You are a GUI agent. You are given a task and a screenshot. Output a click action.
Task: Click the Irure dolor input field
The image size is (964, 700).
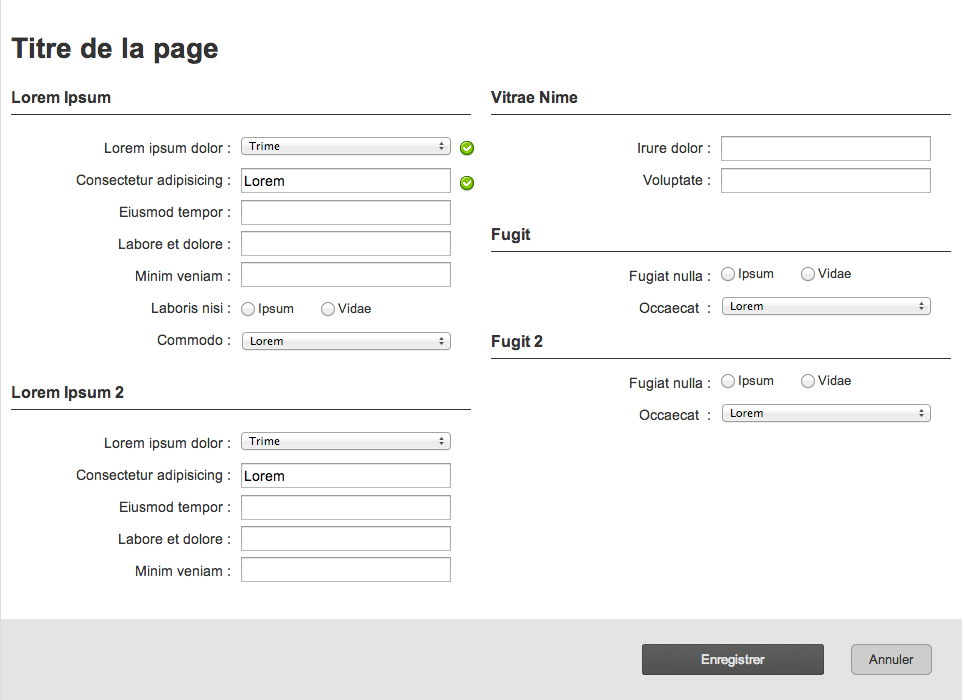pyautogui.click(x=825, y=148)
